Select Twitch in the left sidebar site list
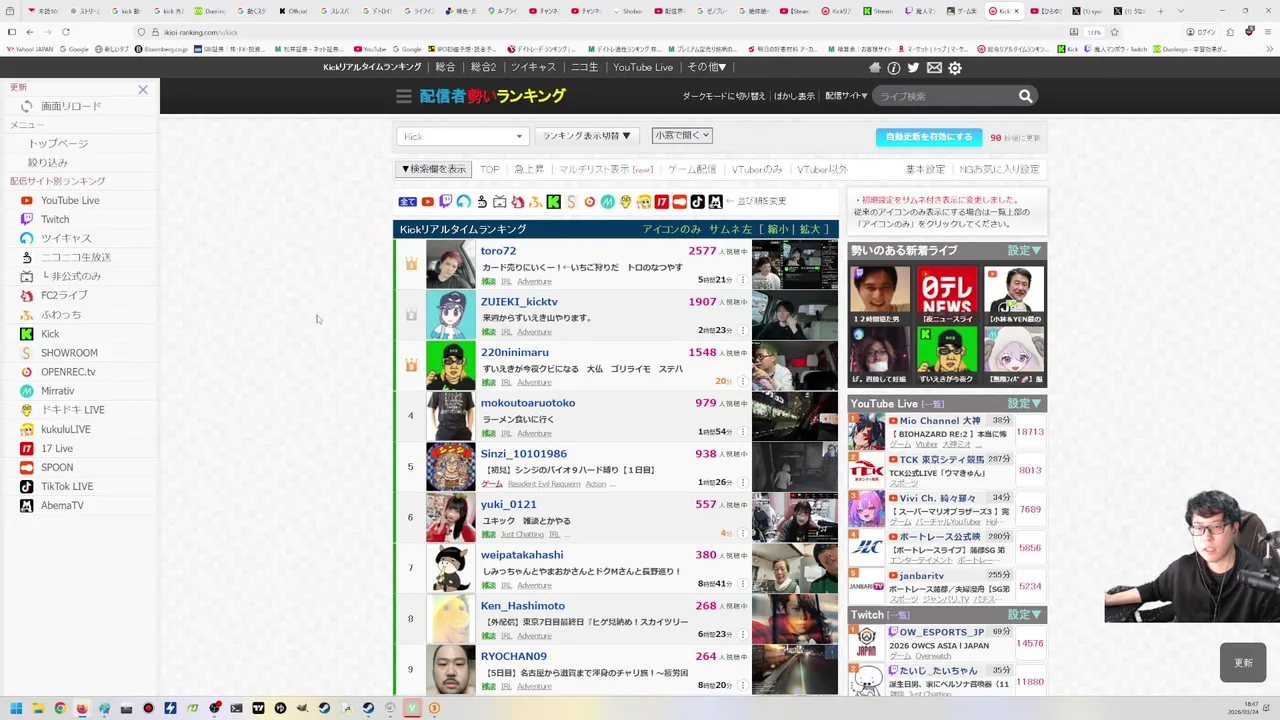 [x=55, y=220]
